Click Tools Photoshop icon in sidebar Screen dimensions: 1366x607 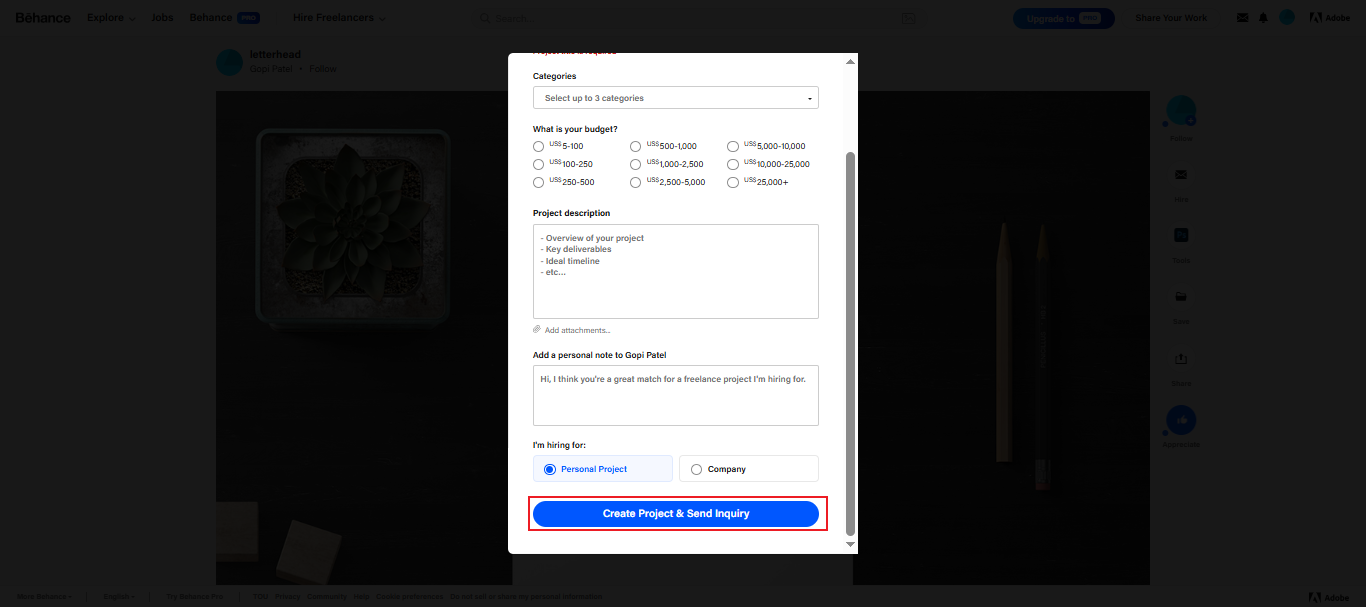1181,235
